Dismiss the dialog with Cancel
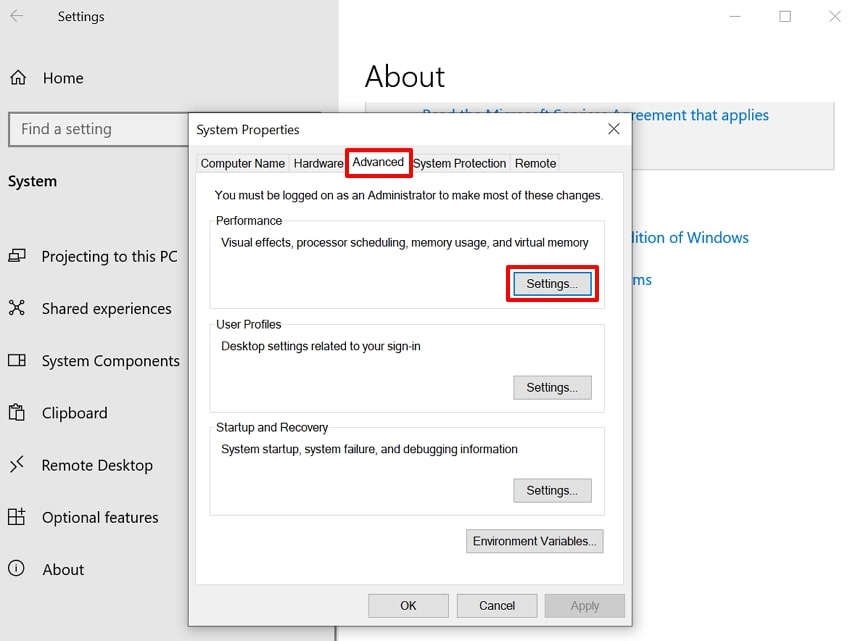 496,605
